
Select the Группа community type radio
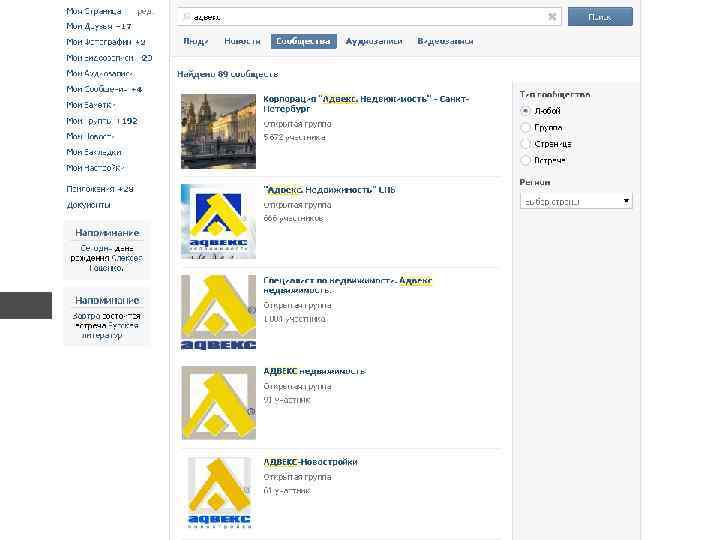[525, 127]
